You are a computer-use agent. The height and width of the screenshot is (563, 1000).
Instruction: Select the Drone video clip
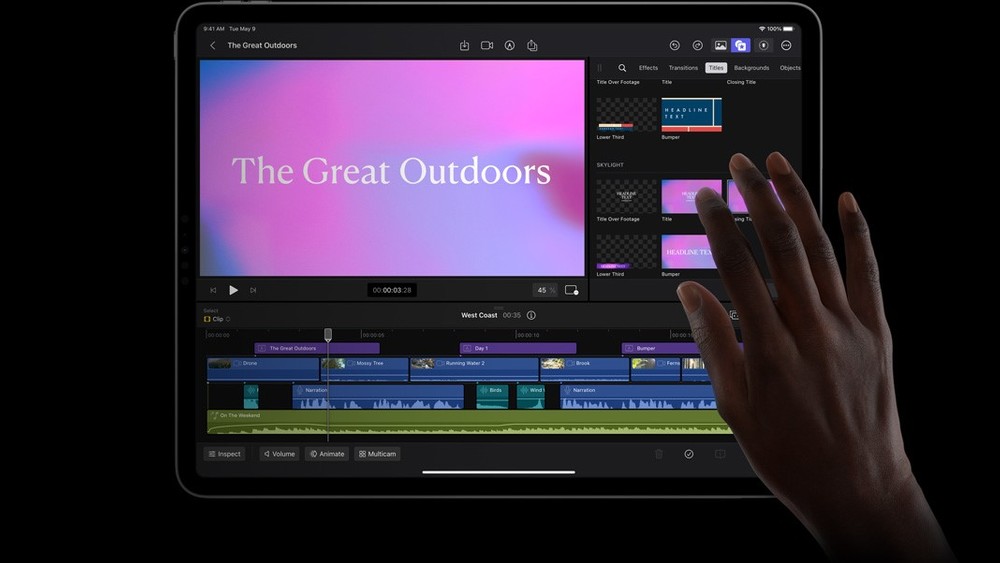[x=263, y=369]
